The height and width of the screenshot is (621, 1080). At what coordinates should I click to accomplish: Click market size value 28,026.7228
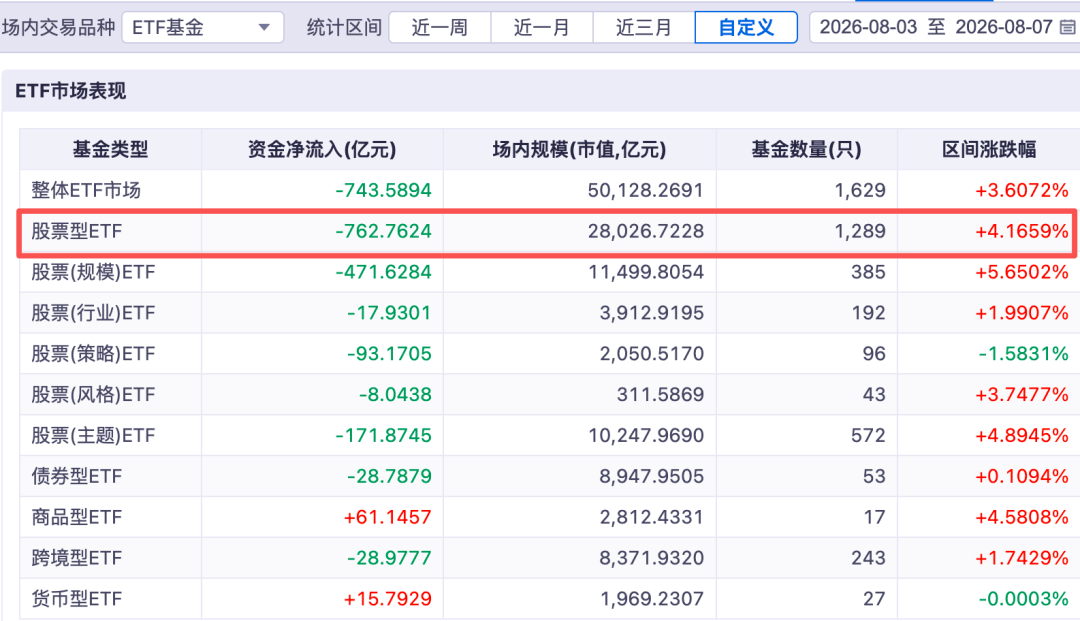coord(645,231)
